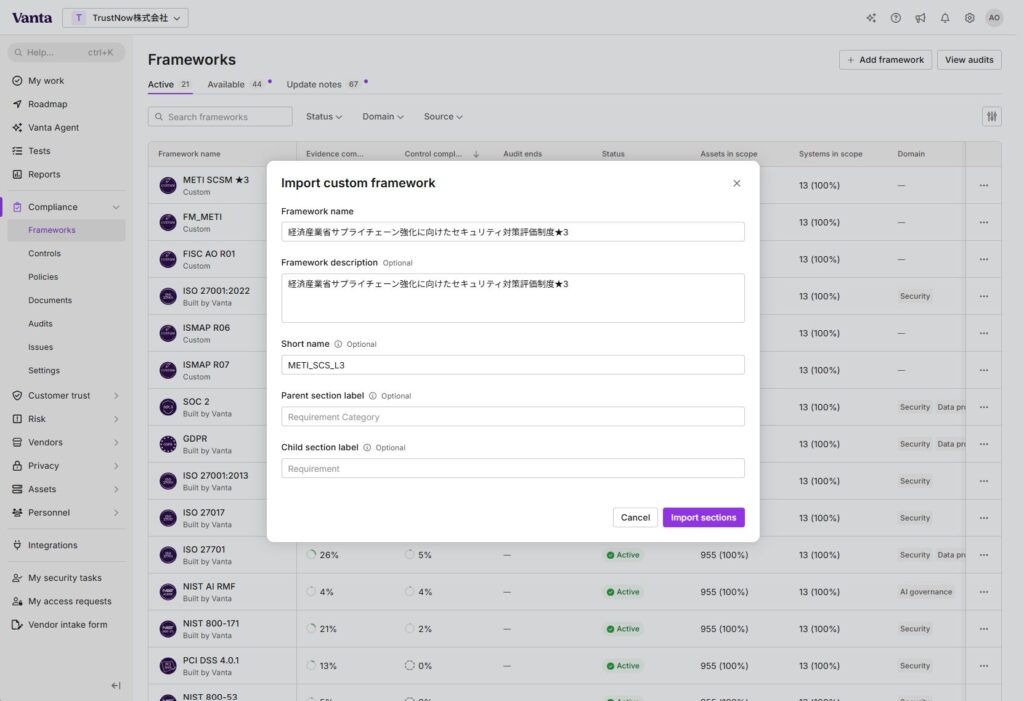Click the Vanta AI sparkle icon
1024x701 pixels.
[871, 18]
